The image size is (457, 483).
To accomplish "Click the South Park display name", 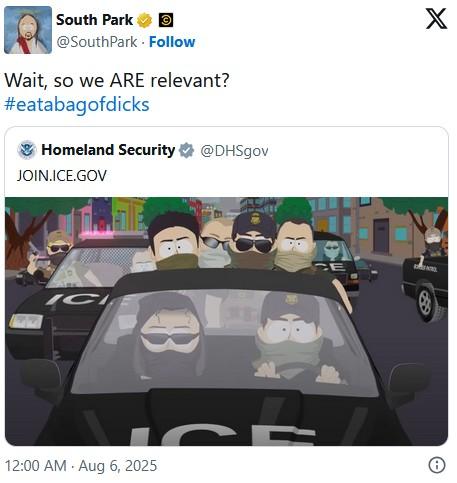I will click(x=94, y=20).
